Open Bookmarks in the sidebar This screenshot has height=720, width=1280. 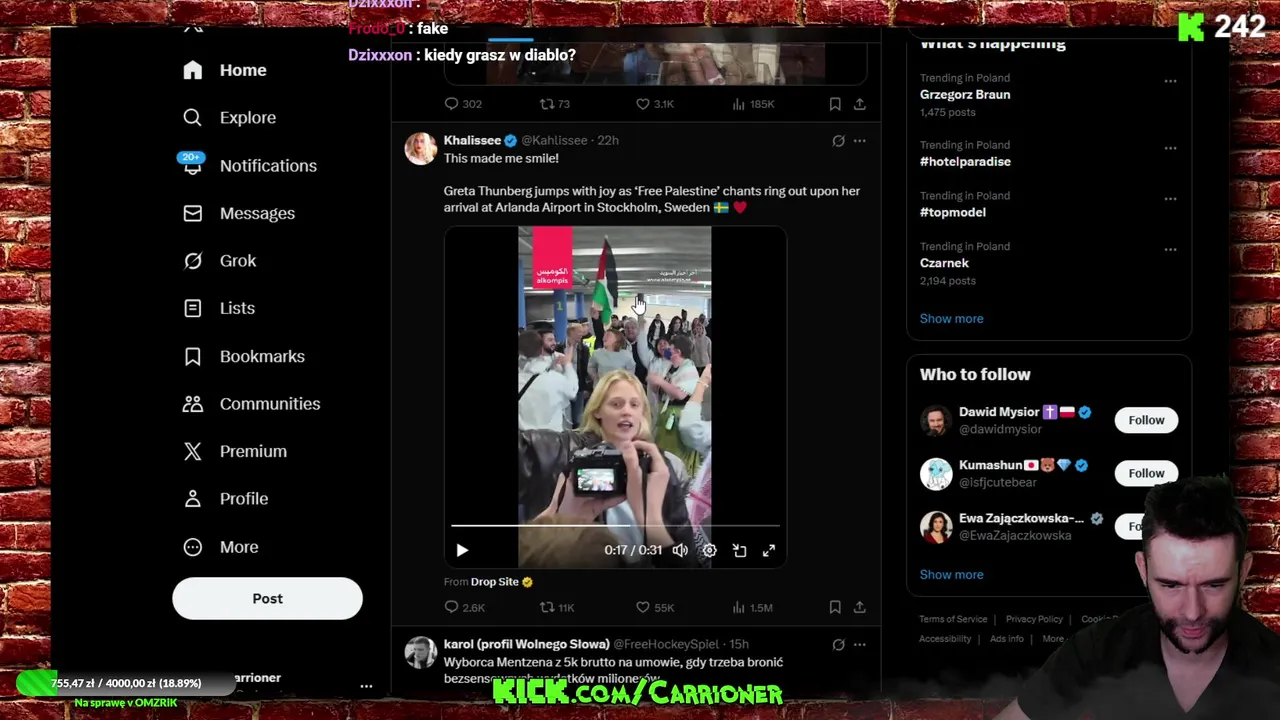pyautogui.click(x=244, y=356)
